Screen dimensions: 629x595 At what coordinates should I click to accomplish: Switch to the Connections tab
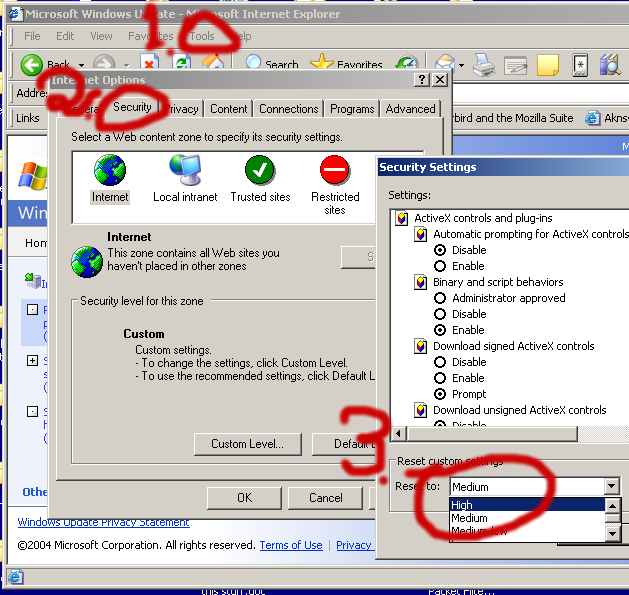click(x=288, y=109)
